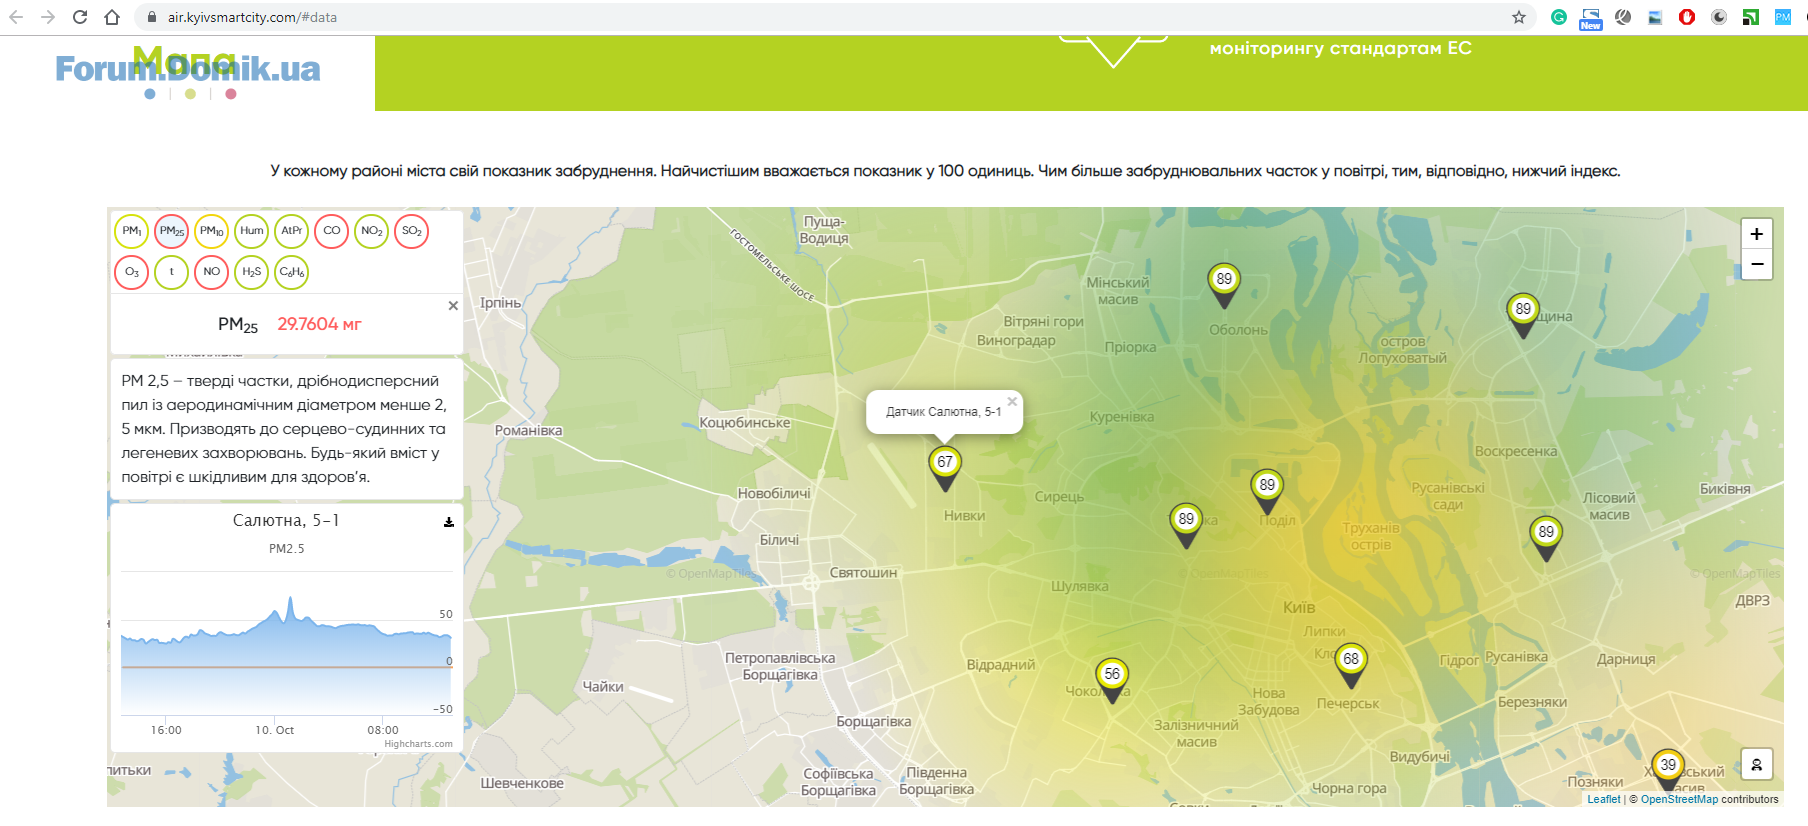Image resolution: width=1808 pixels, height=826 pixels.
Task: Click the Київ city label
Action: [1299, 607]
